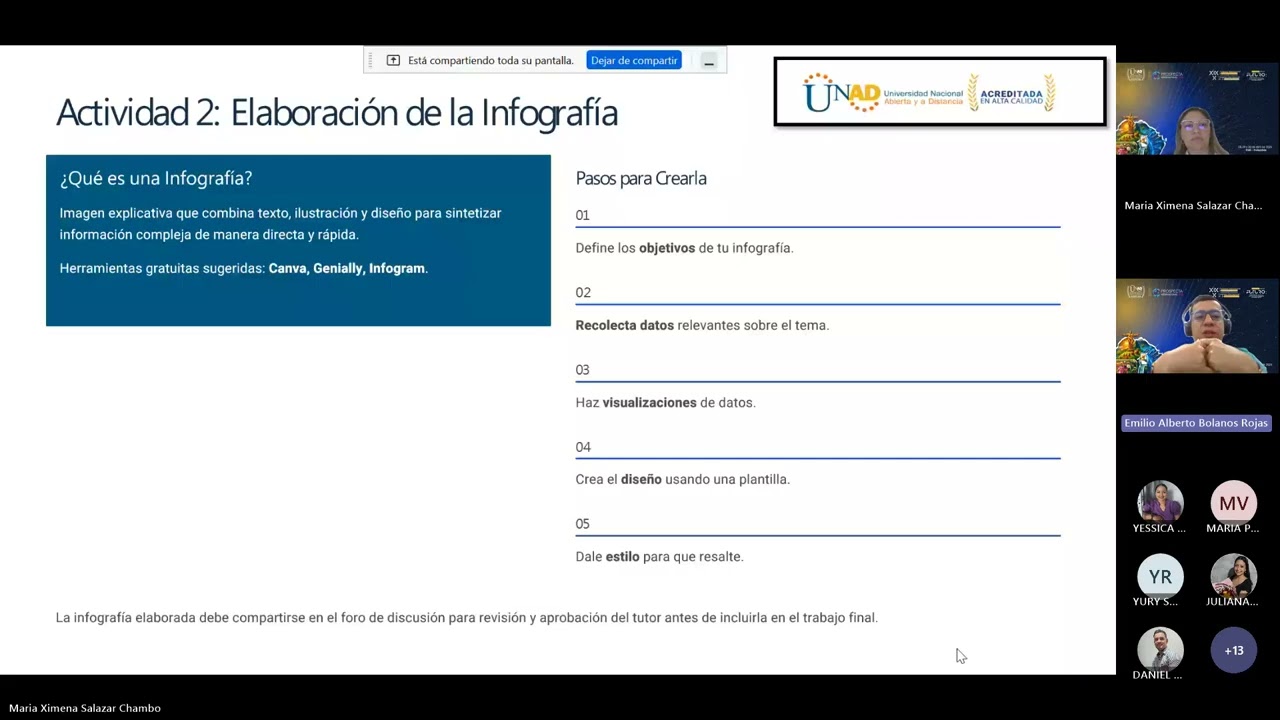Click the UNAD logo banner
Screen dimensions: 1280x720
coord(940,92)
